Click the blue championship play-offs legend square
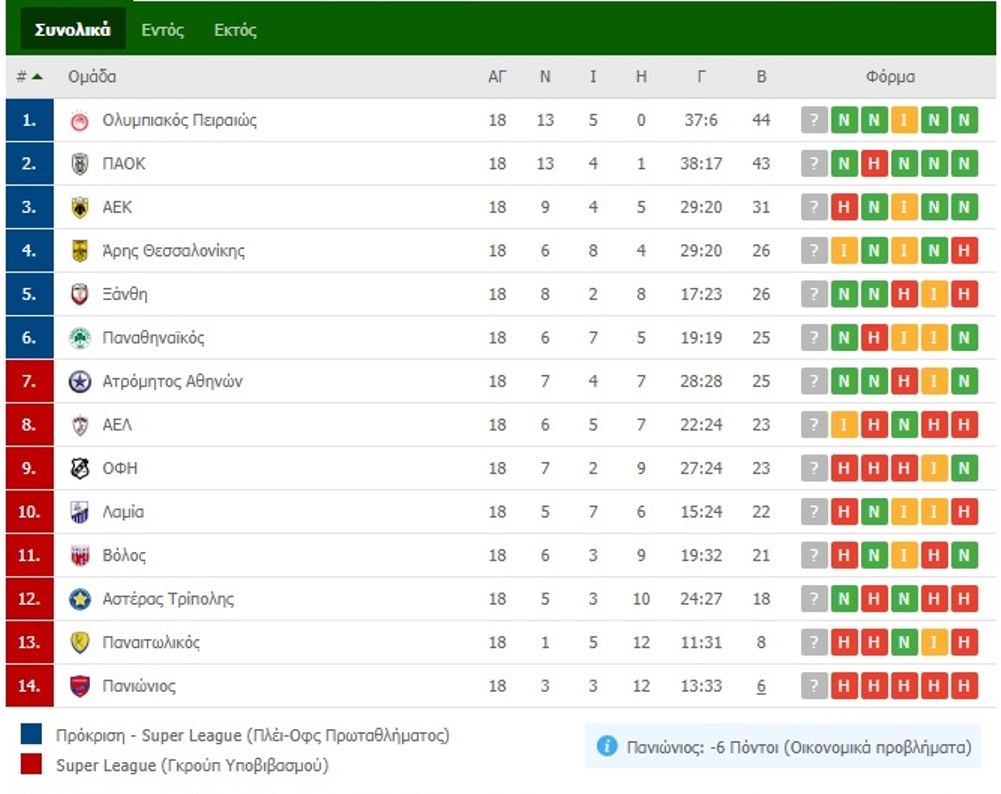This screenshot has width=1001, height=794. pyautogui.click(x=31, y=734)
